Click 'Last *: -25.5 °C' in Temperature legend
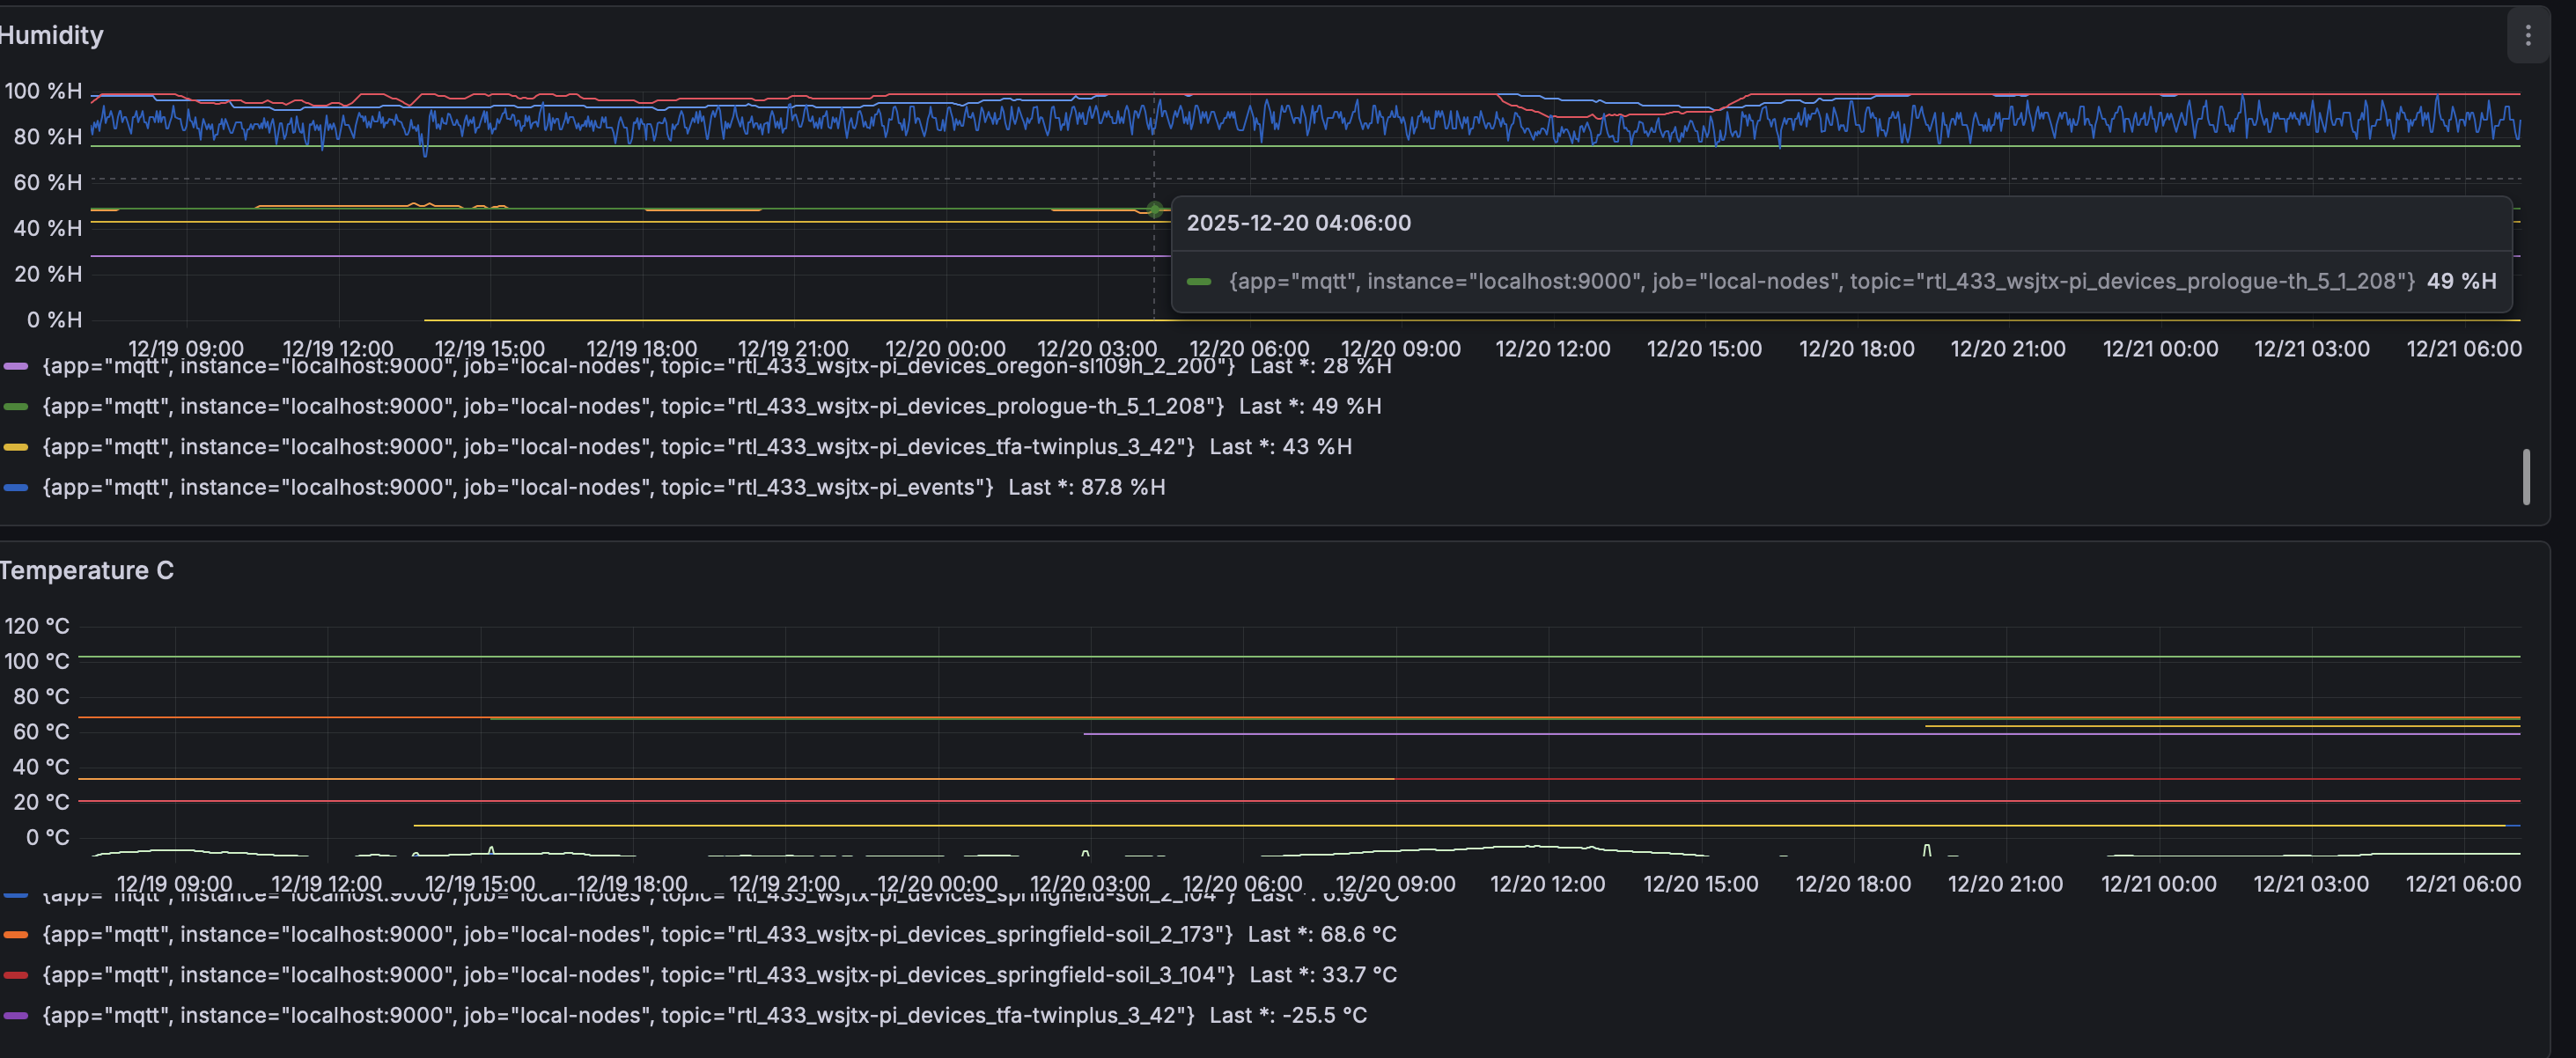The height and width of the screenshot is (1058, 2576). coord(1288,1016)
